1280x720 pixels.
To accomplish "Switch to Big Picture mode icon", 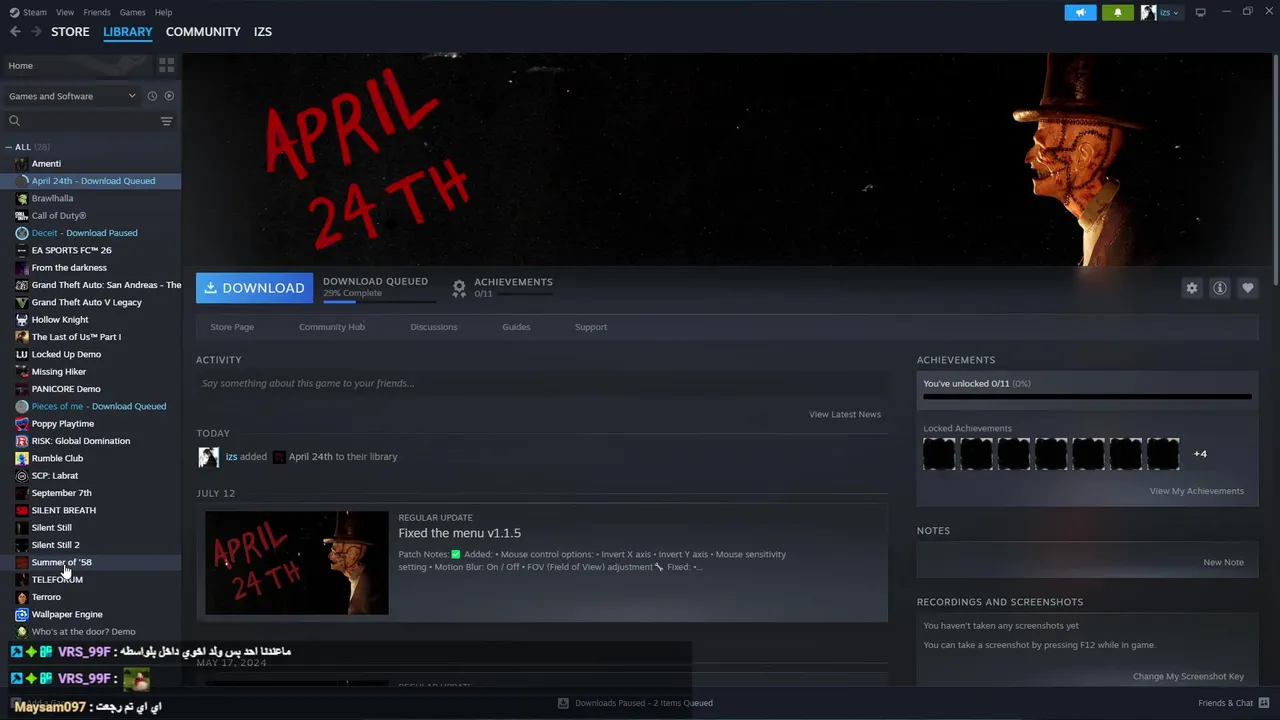I will pos(1200,12).
